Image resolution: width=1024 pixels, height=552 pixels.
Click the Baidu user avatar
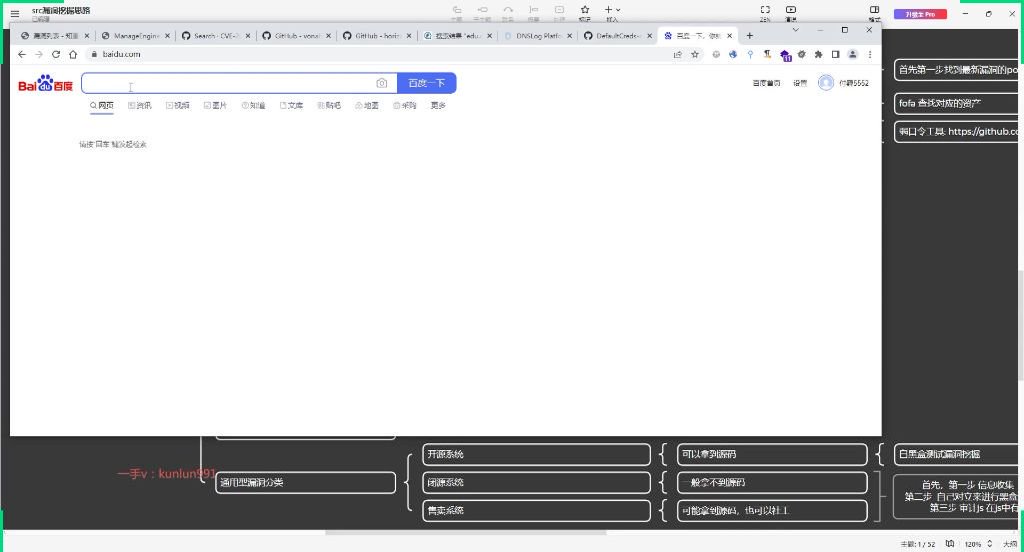825,82
